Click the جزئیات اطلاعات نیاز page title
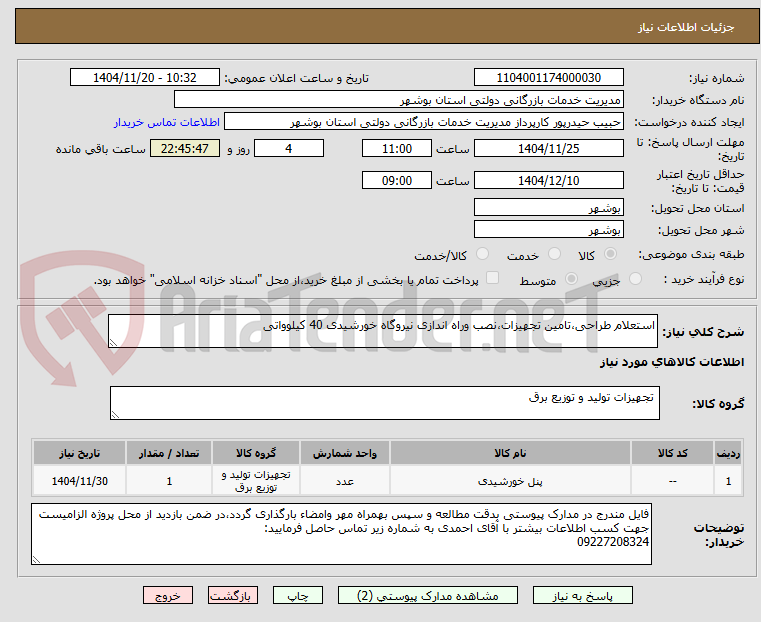Image resolution: width=761 pixels, height=622 pixels. [x=686, y=27]
